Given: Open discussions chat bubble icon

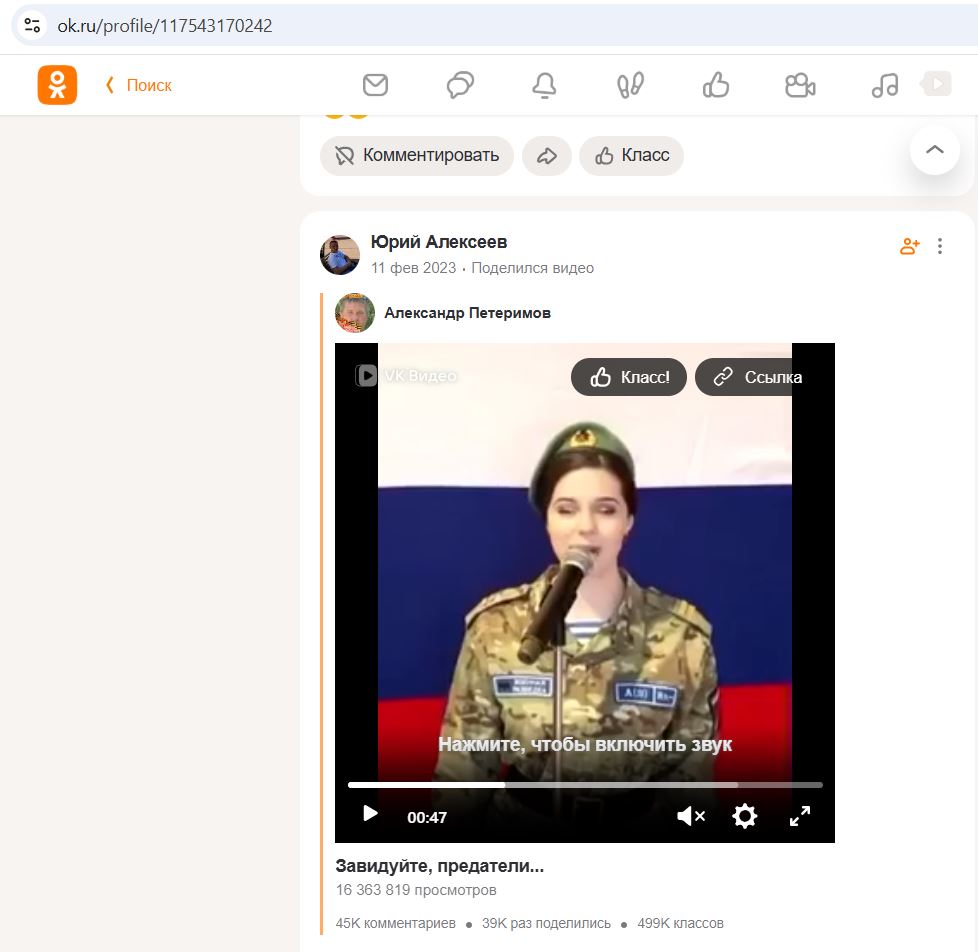Looking at the screenshot, I should 460,85.
